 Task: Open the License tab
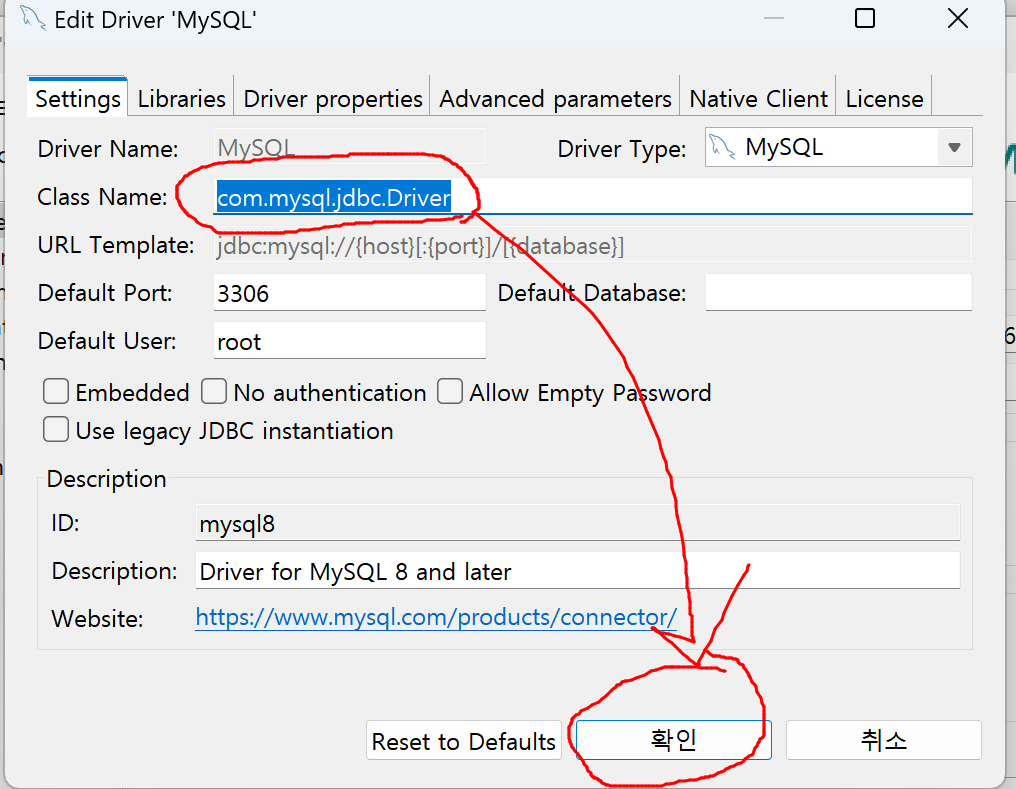[x=884, y=98]
